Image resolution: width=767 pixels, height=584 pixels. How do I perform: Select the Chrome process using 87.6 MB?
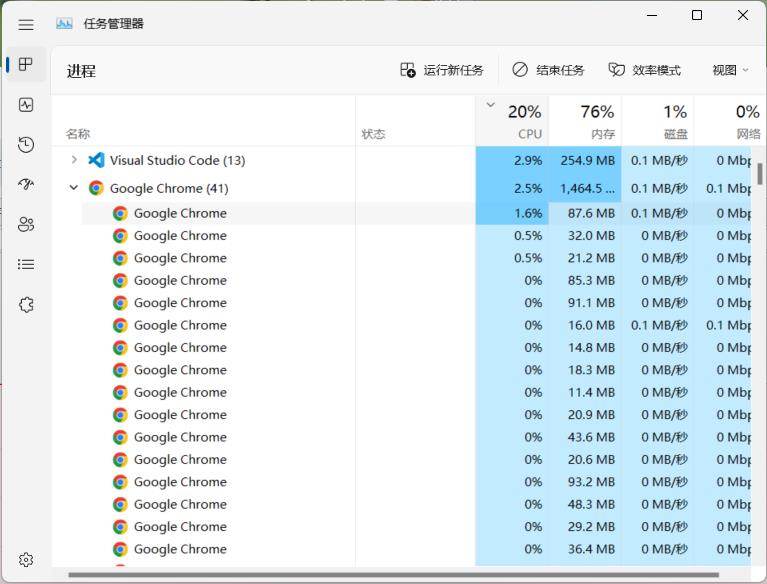416,213
